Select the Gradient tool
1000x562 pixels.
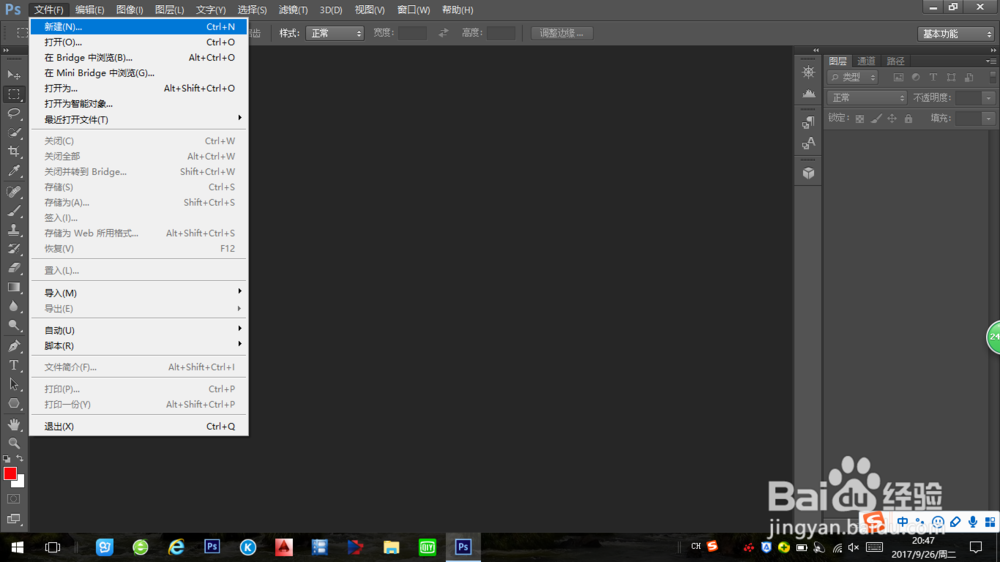(x=13, y=288)
